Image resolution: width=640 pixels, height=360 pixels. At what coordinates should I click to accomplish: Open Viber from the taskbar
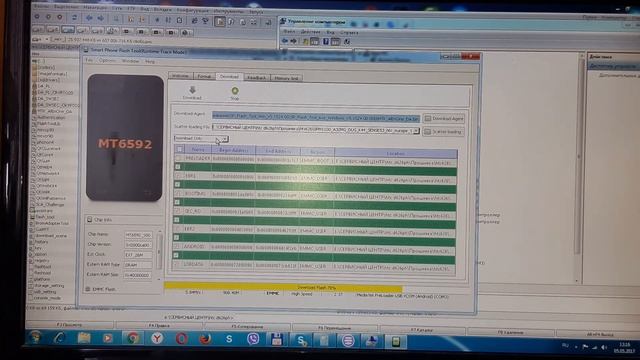(x=253, y=339)
